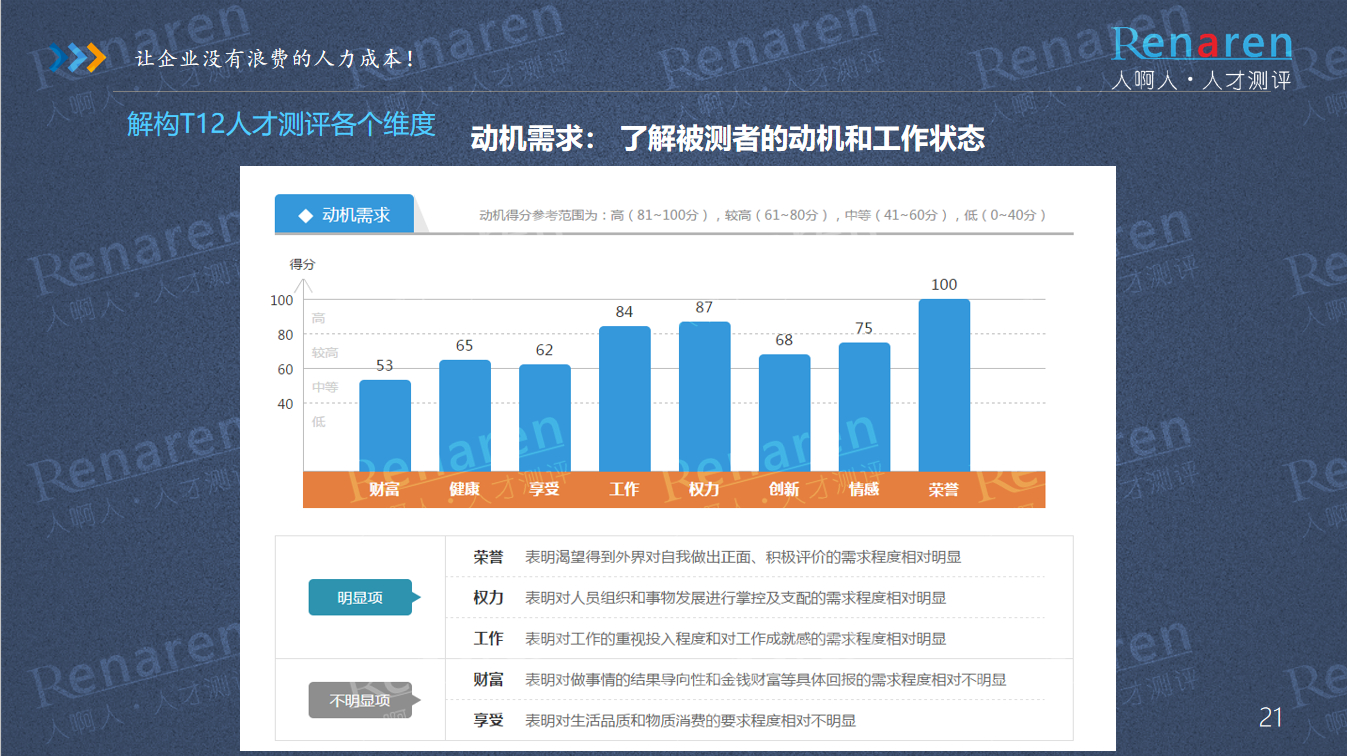Click the 动机得分参考范围 legend text
The image size is (1347, 756).
763,215
